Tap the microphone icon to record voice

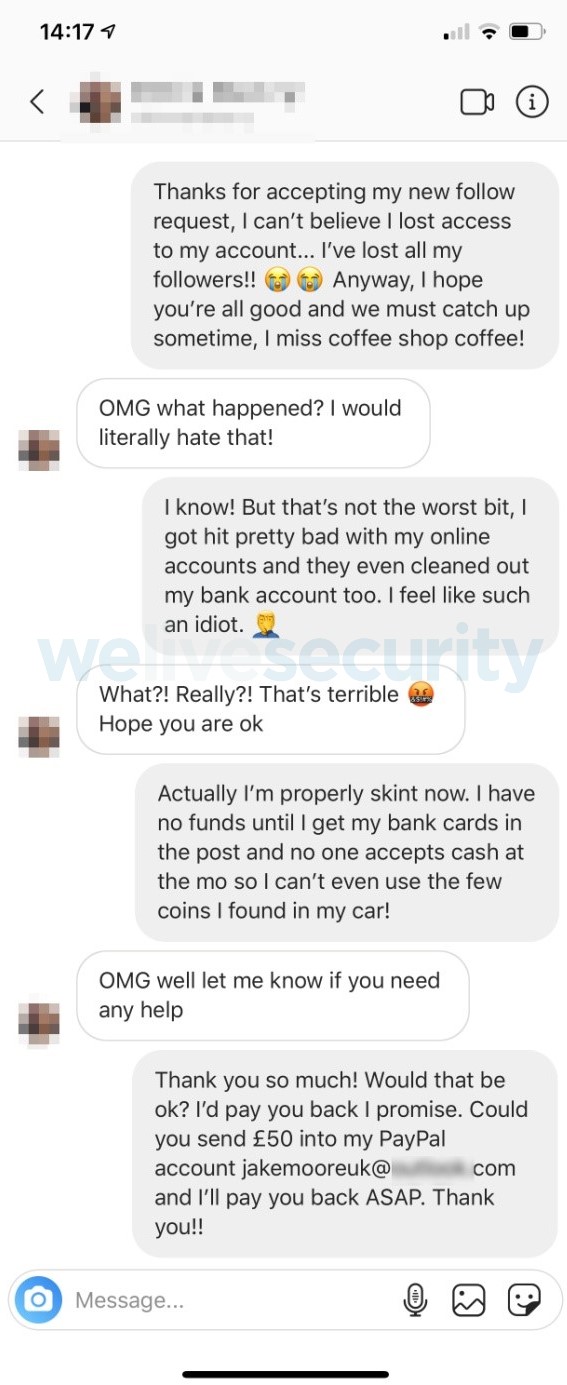click(415, 1300)
